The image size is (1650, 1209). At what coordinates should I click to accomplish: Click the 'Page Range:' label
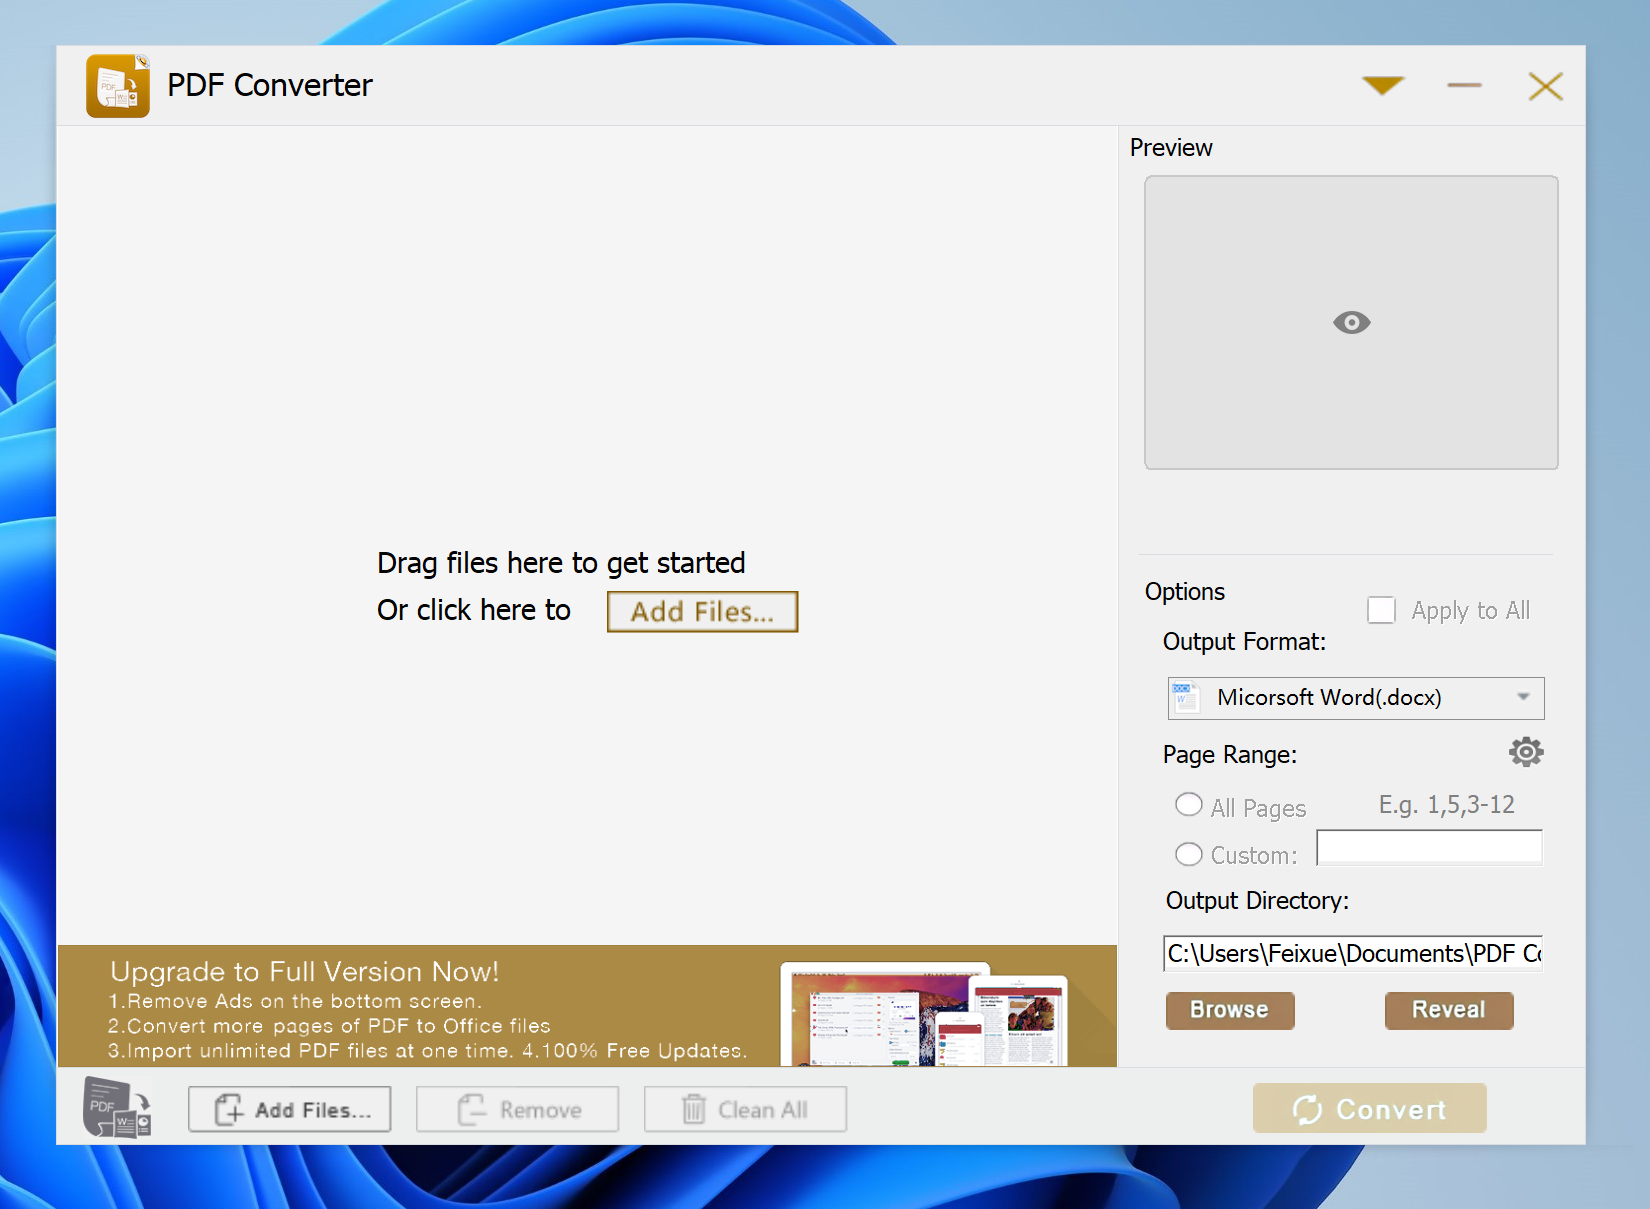[x=1230, y=755]
